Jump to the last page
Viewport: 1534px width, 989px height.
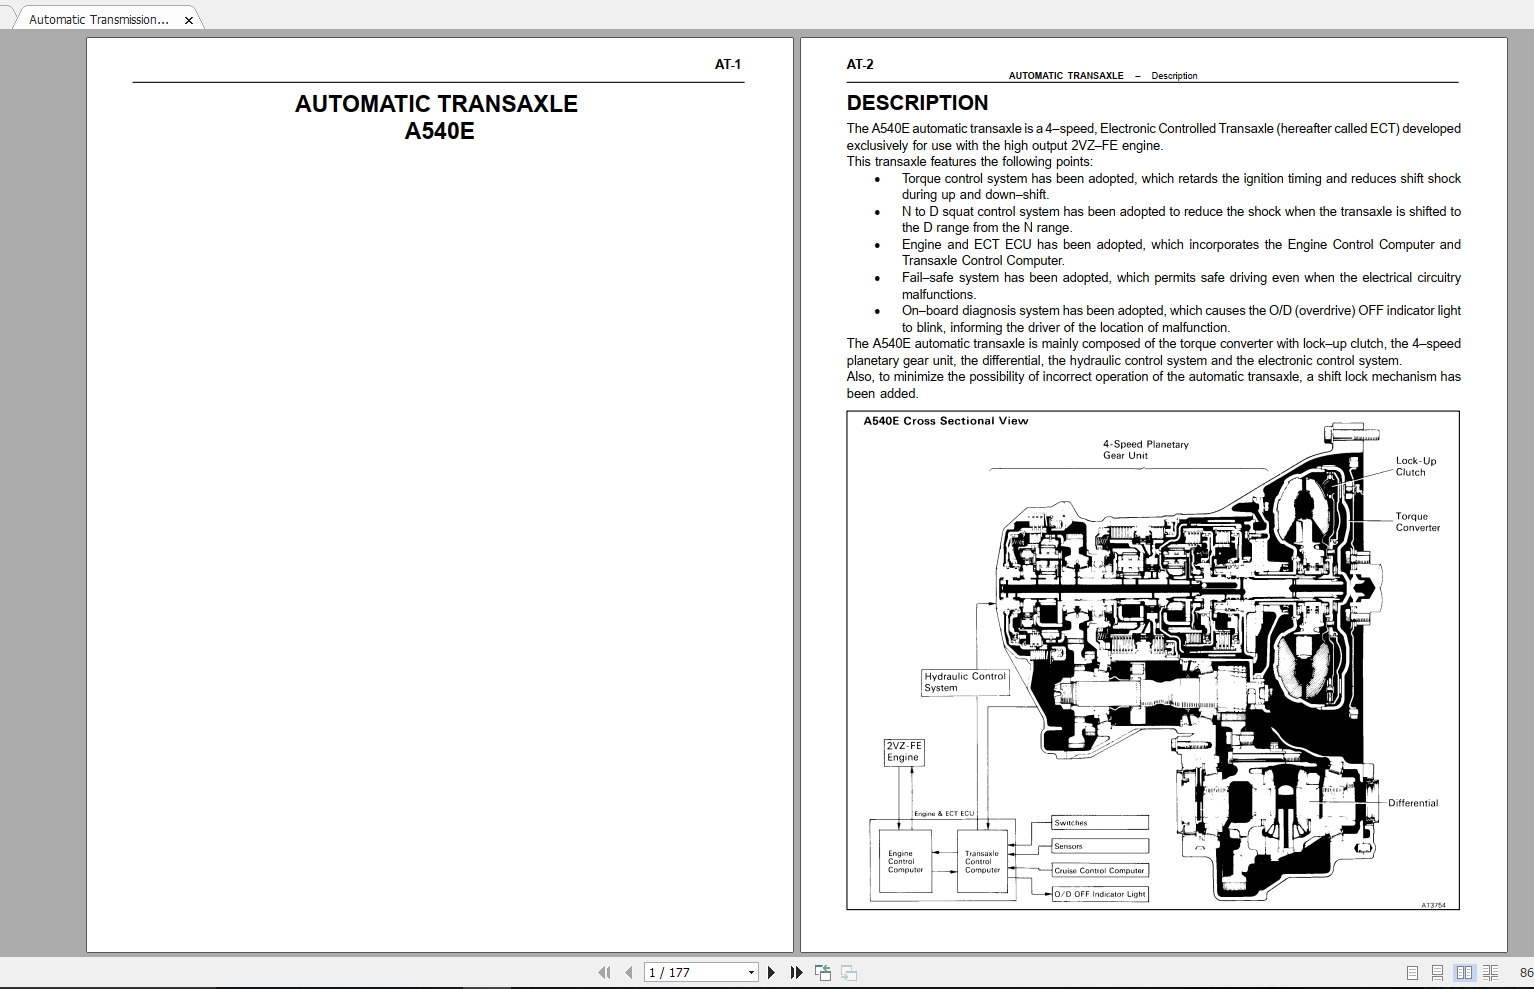pos(796,972)
